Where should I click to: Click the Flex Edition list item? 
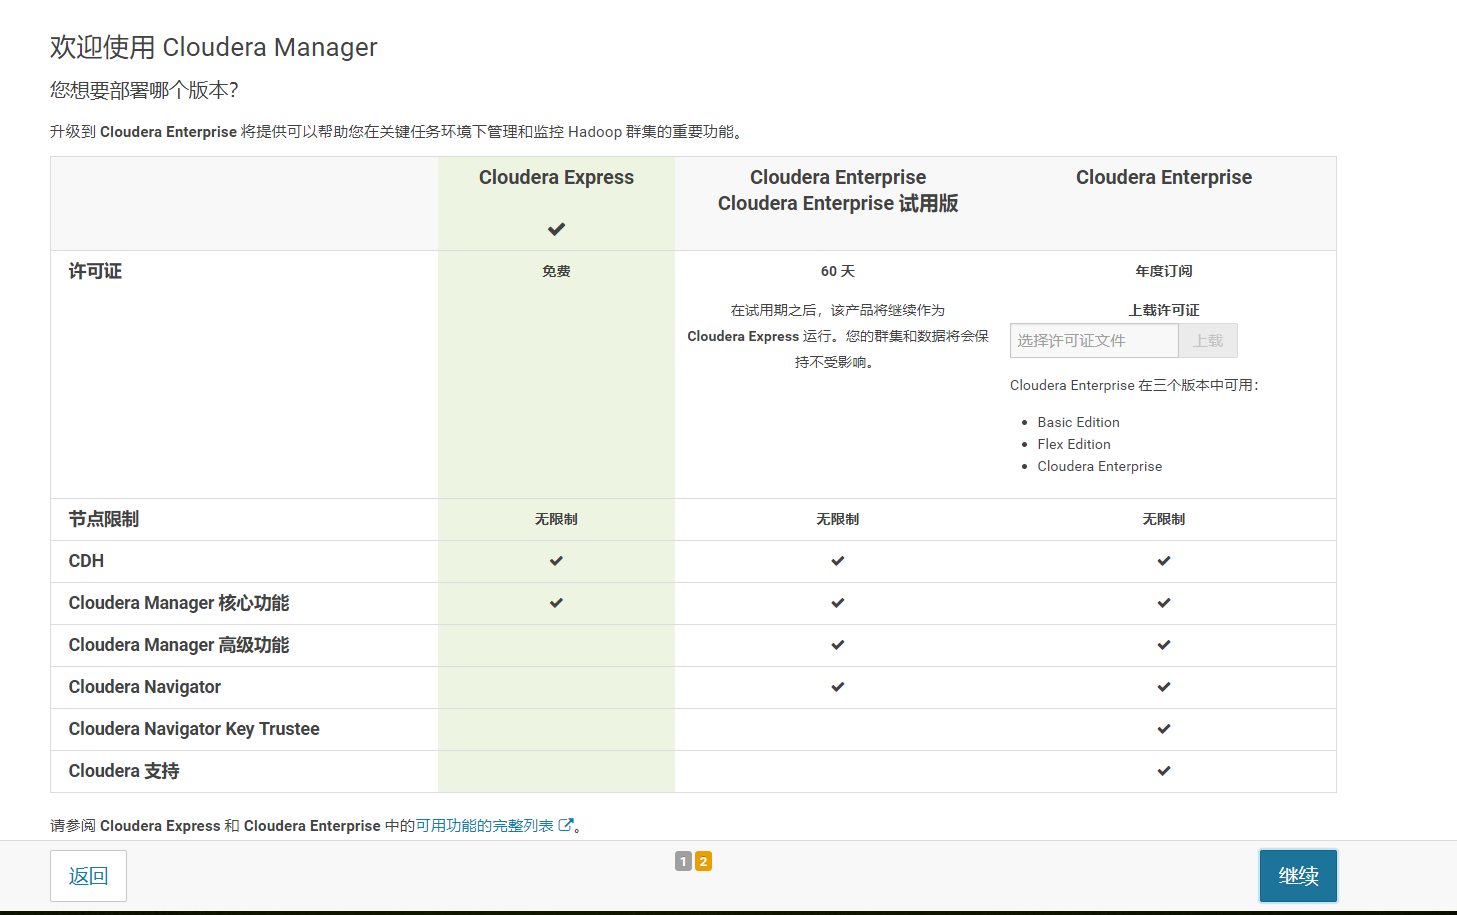click(1074, 444)
